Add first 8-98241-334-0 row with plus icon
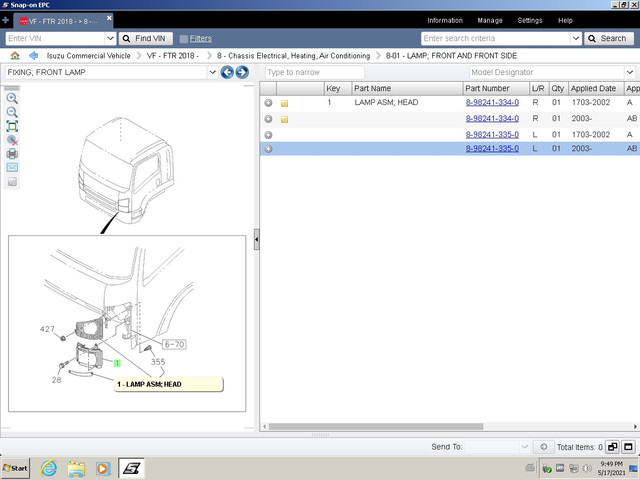 pyautogui.click(x=268, y=103)
